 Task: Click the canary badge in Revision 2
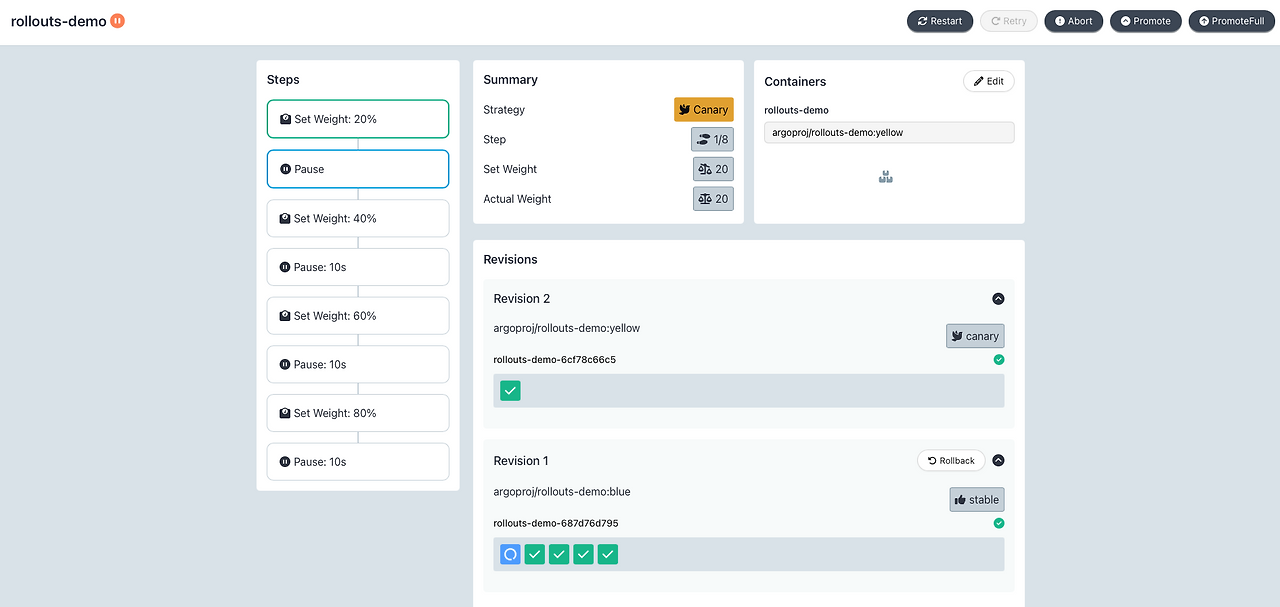coord(975,336)
